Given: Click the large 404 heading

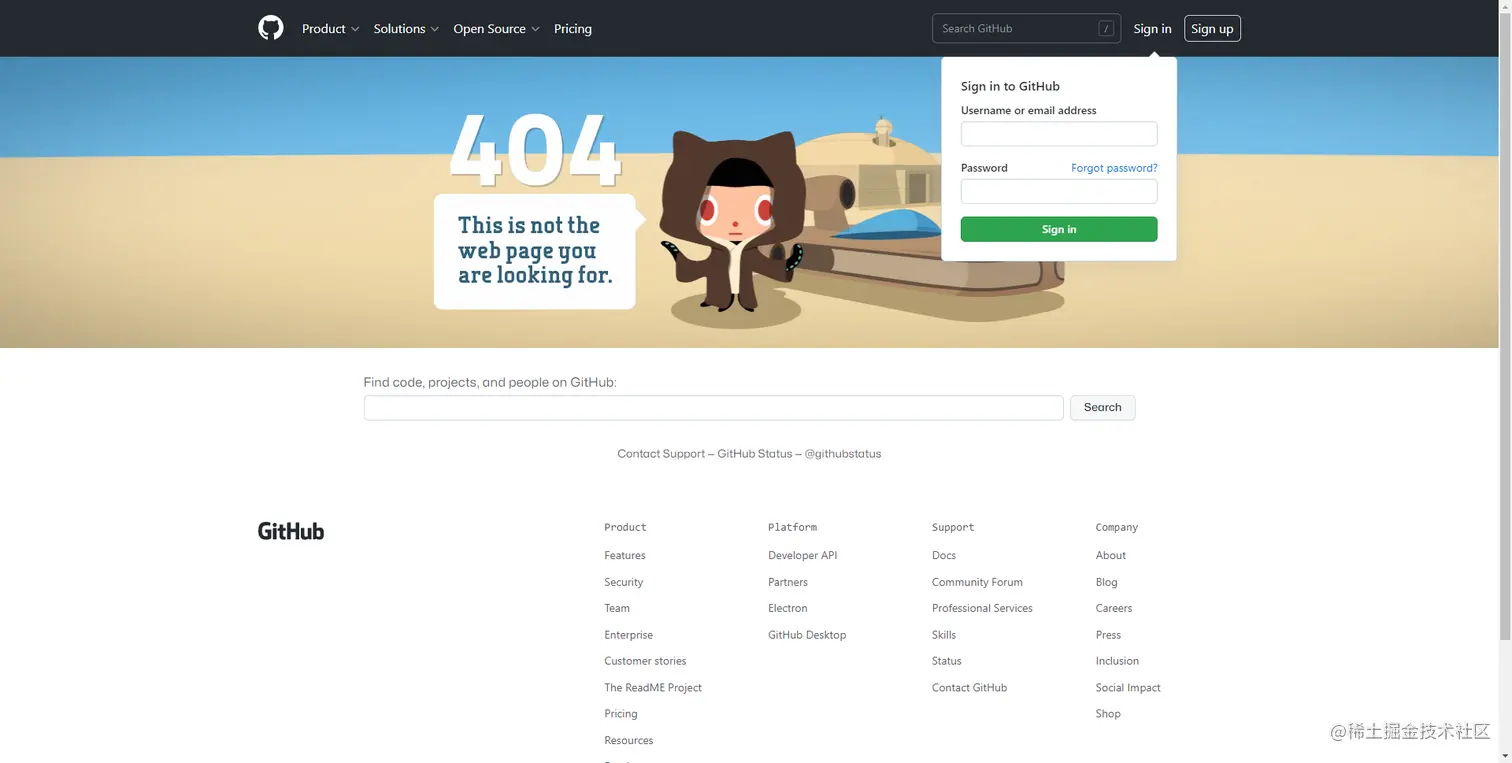Looking at the screenshot, I should point(535,150).
